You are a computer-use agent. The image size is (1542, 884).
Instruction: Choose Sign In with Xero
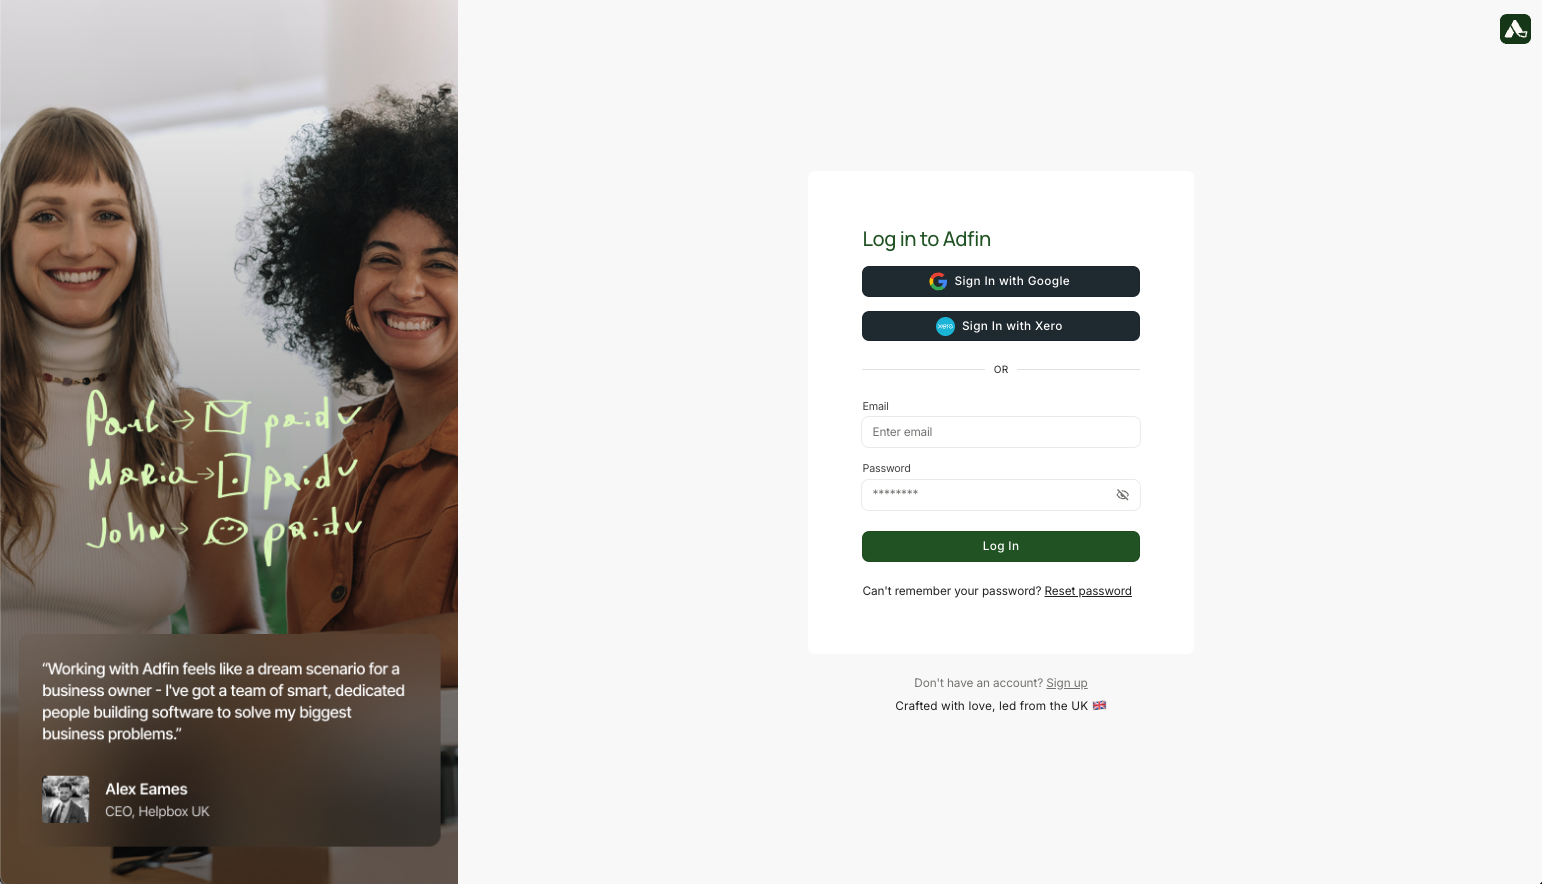tap(1001, 326)
